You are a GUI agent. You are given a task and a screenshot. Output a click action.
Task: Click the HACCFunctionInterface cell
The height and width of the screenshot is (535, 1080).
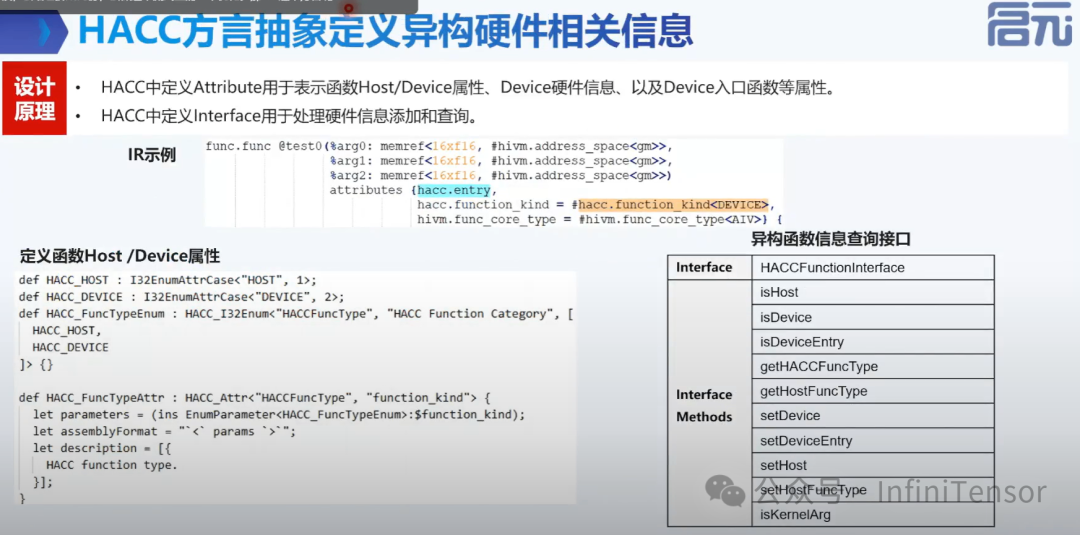pos(873,267)
